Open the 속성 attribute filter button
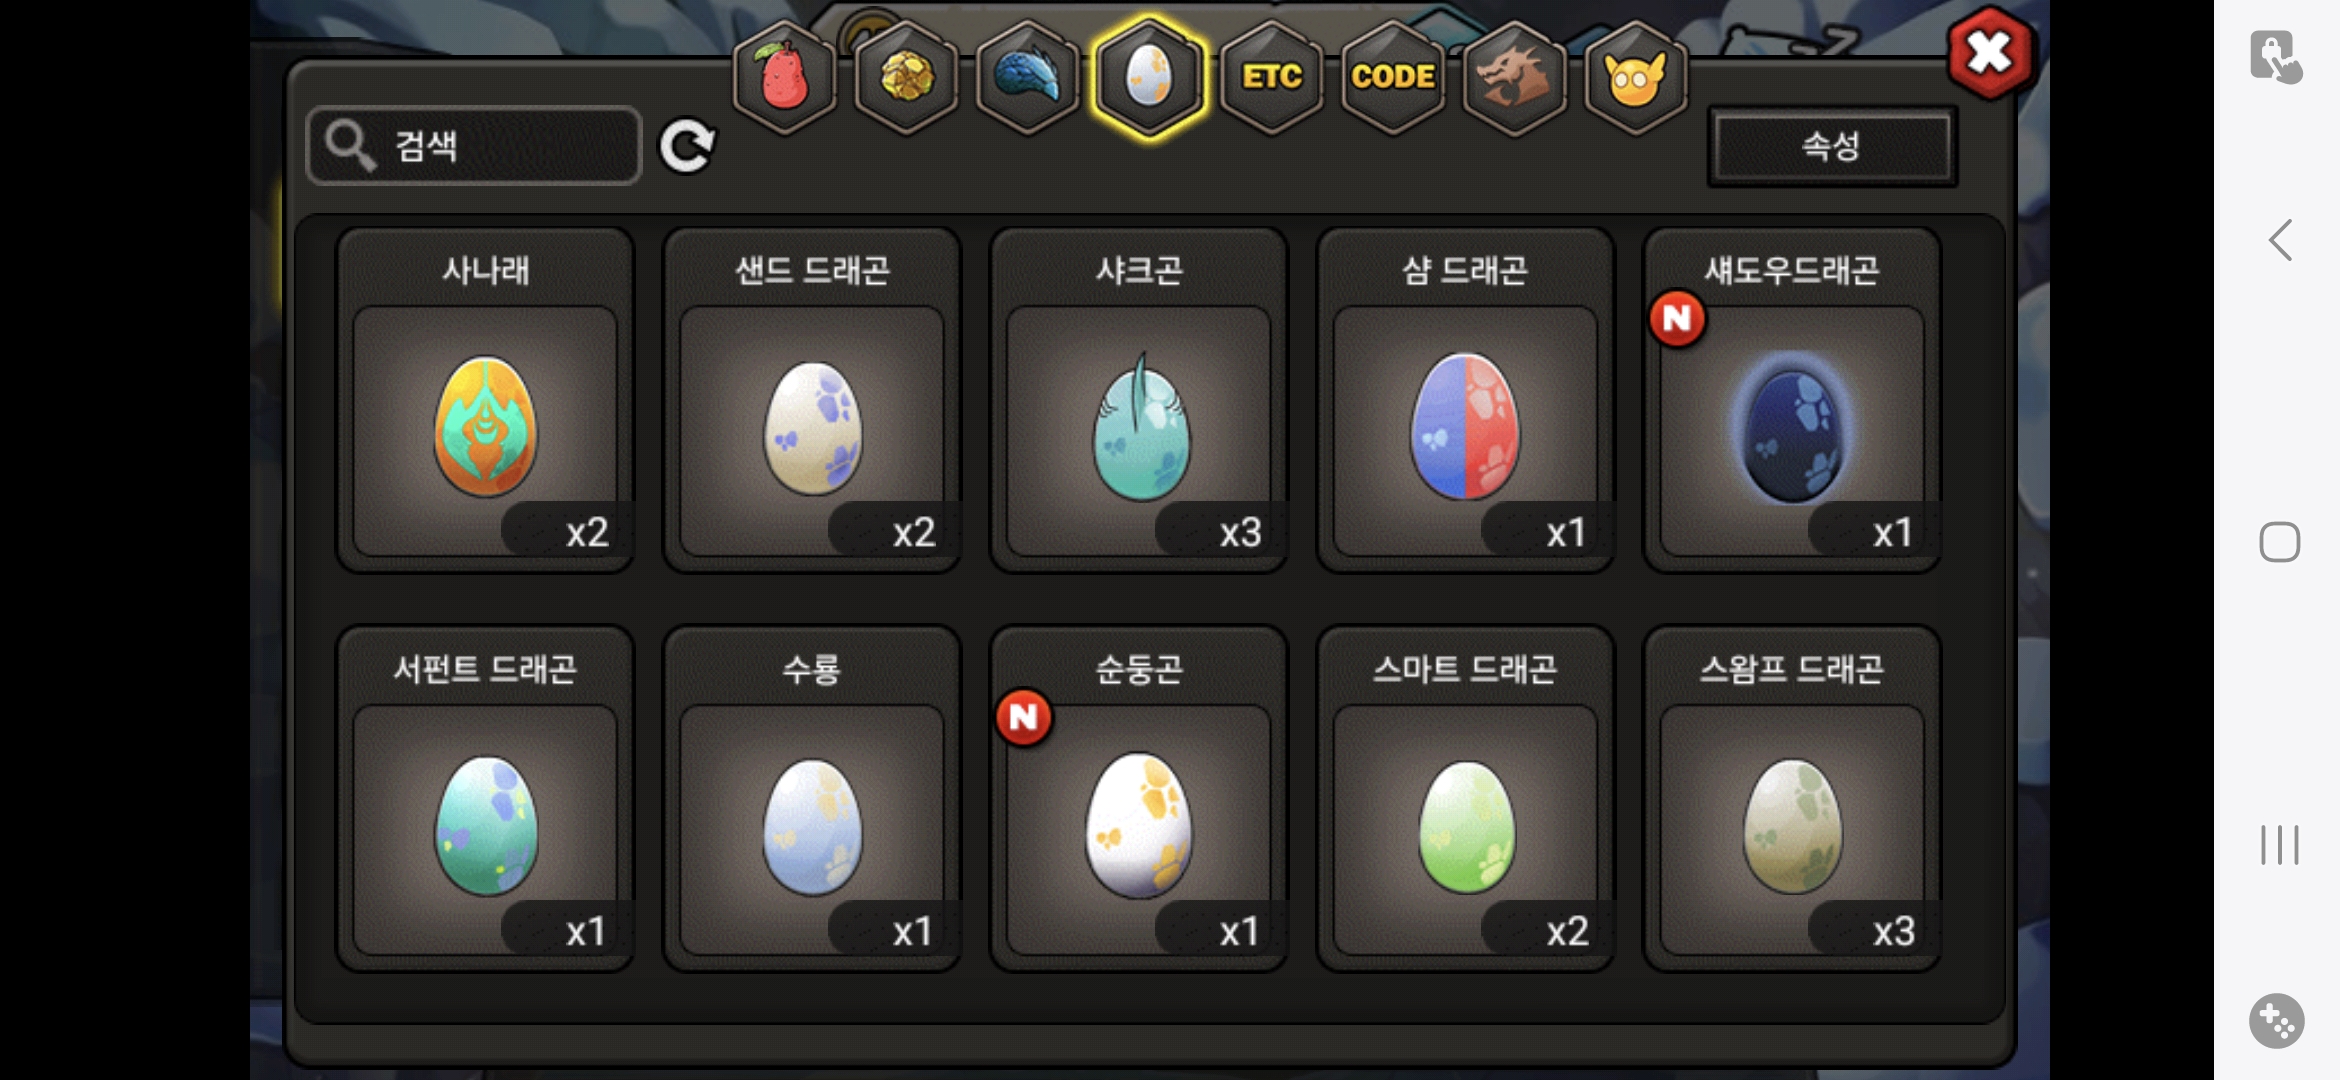 (1832, 146)
